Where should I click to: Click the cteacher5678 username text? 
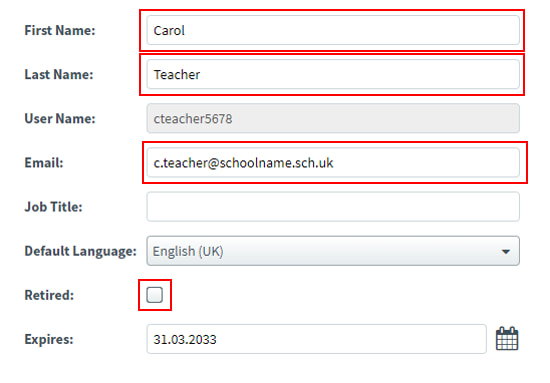pyautogui.click(x=193, y=119)
